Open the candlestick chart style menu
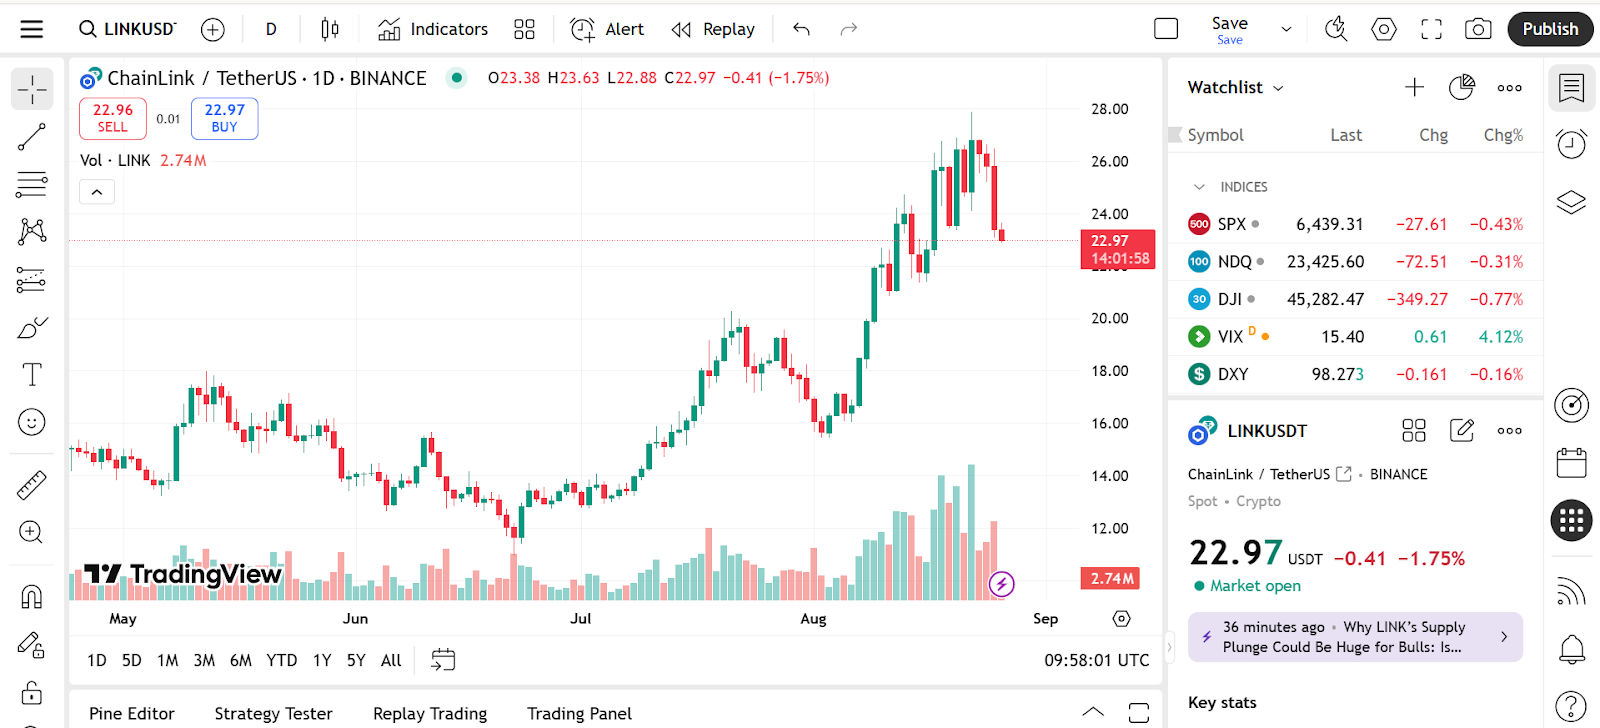 tap(330, 29)
